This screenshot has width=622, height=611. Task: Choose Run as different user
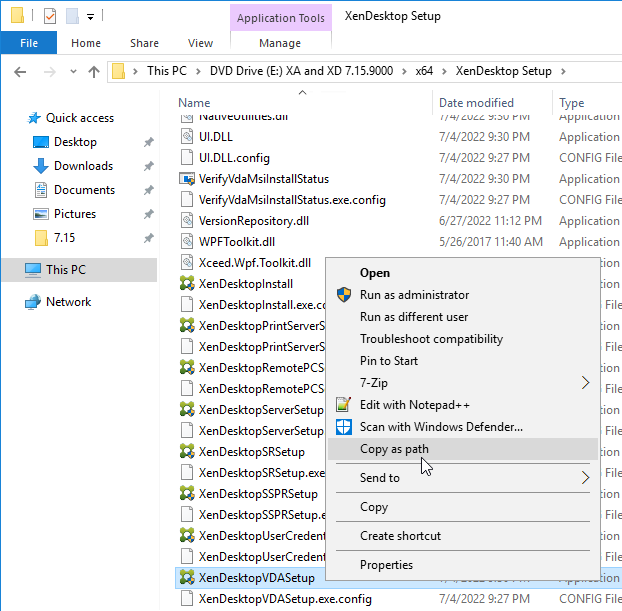pyautogui.click(x=463, y=317)
